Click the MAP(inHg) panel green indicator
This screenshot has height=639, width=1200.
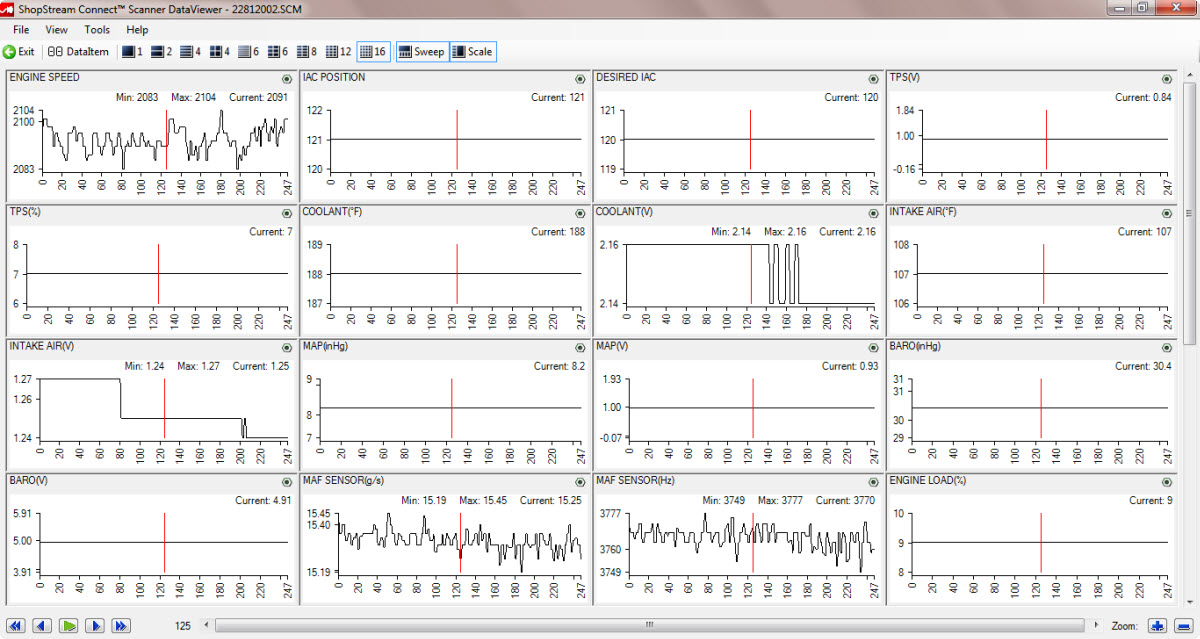pos(579,348)
